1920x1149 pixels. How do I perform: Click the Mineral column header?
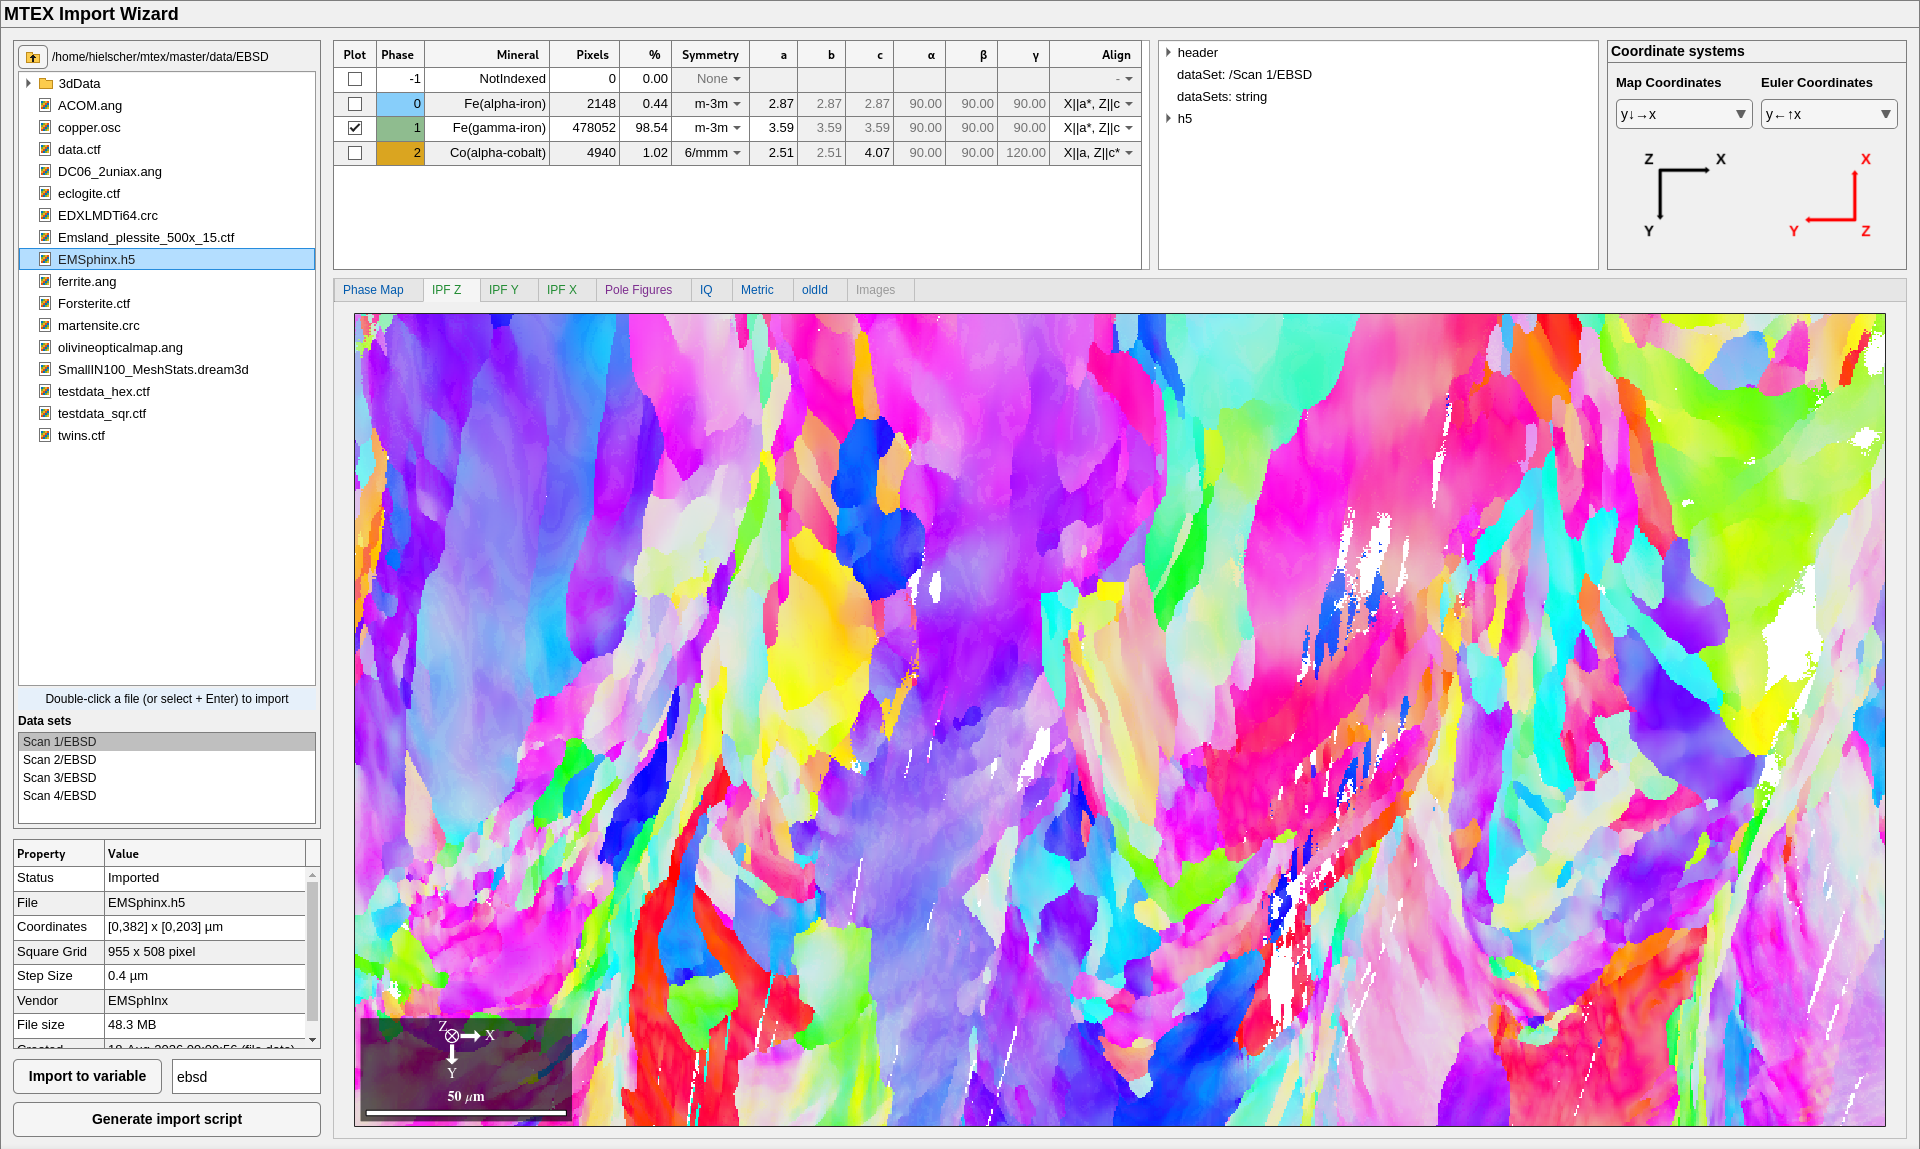coord(487,55)
